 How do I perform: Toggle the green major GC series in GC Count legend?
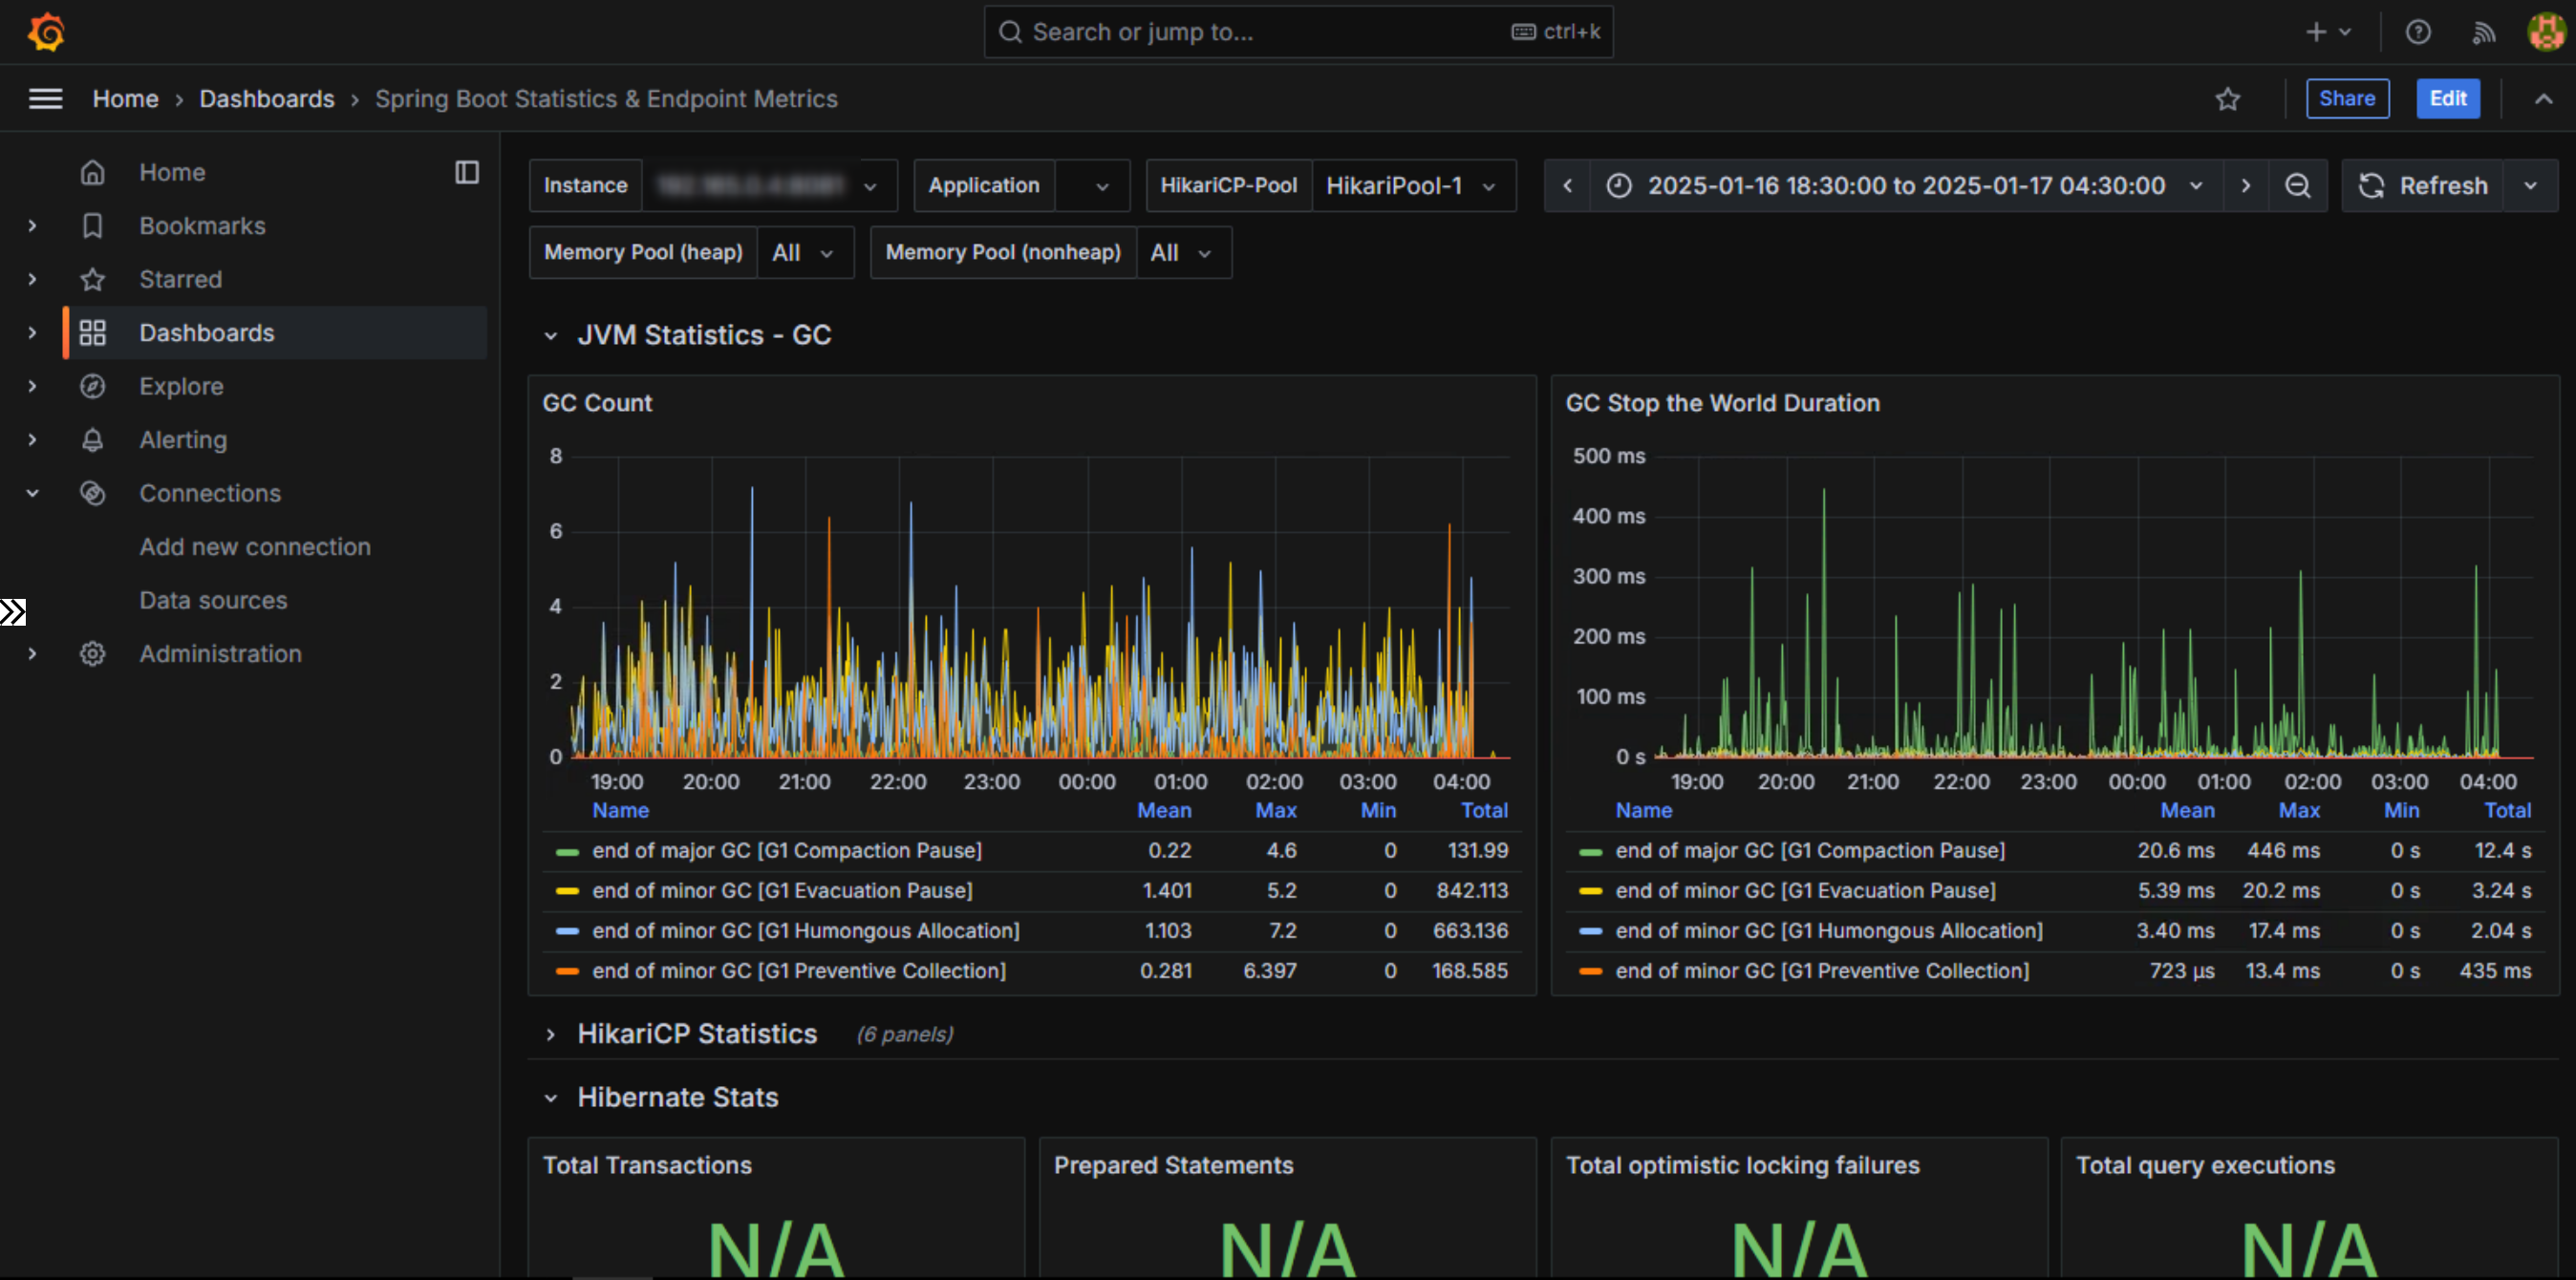point(786,851)
